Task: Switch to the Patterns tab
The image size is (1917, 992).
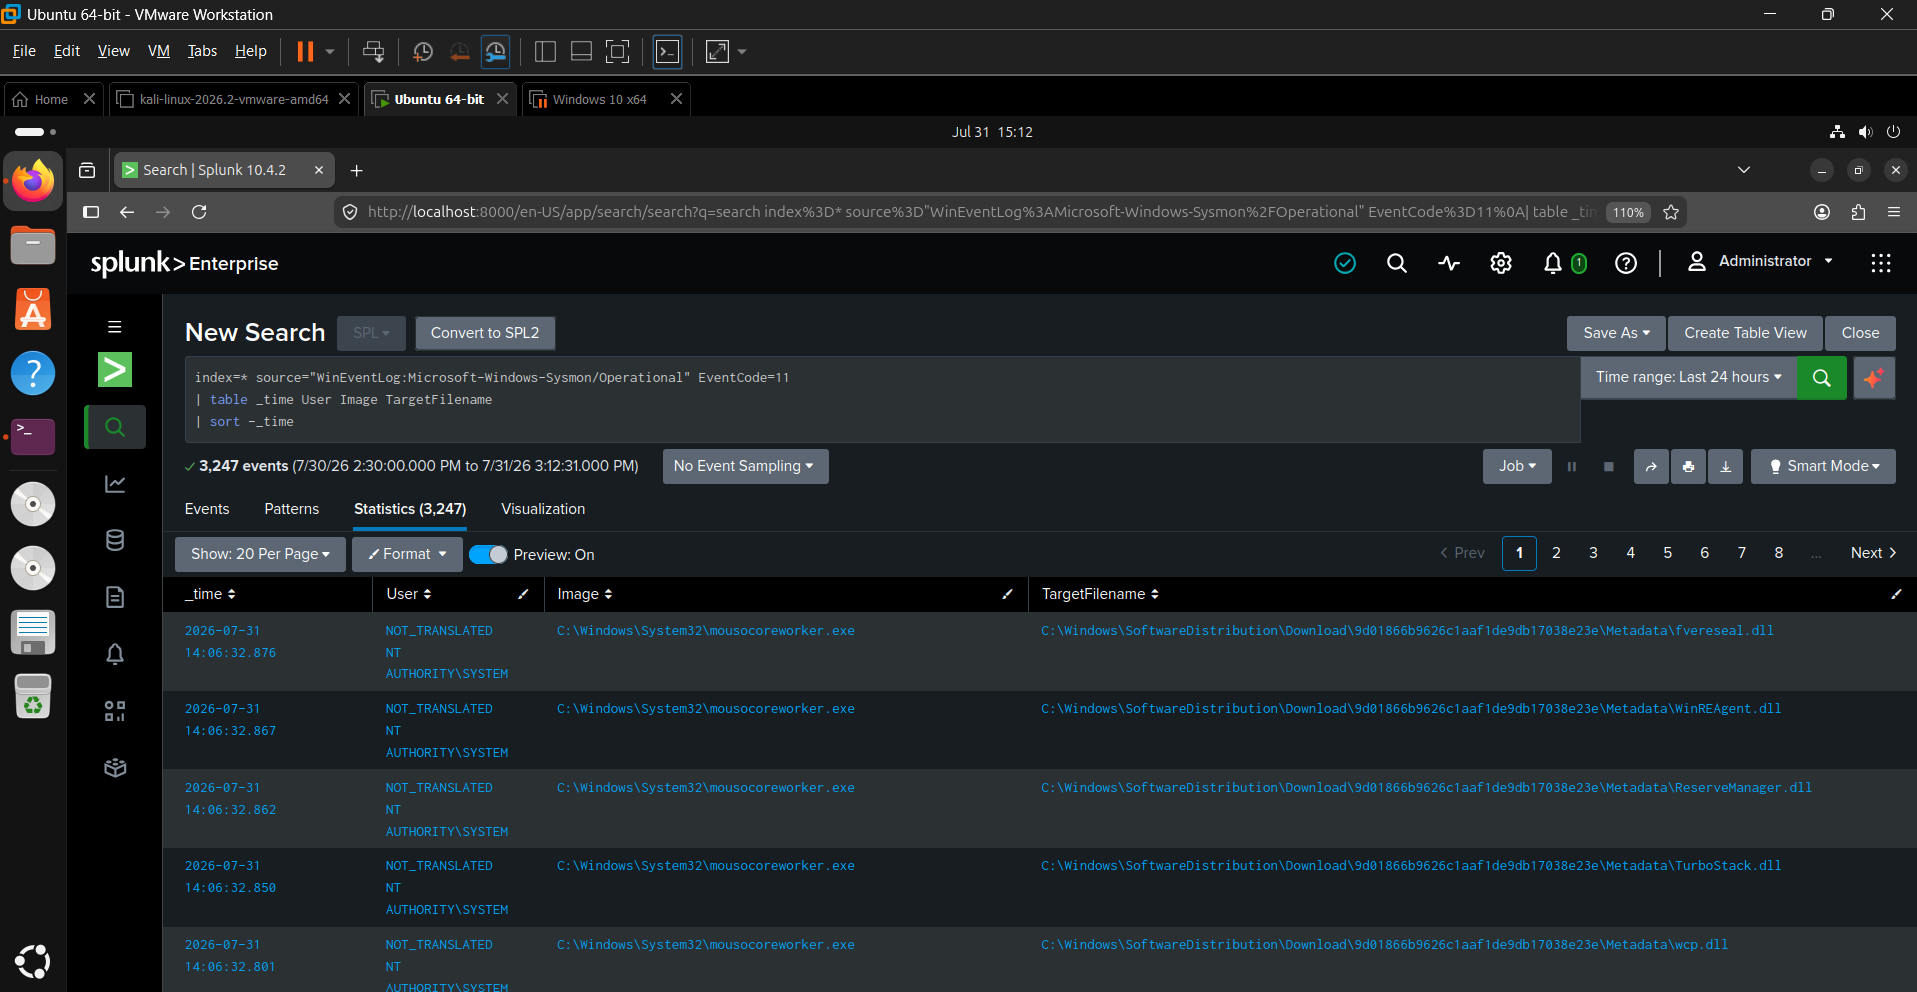Action: coord(292,509)
